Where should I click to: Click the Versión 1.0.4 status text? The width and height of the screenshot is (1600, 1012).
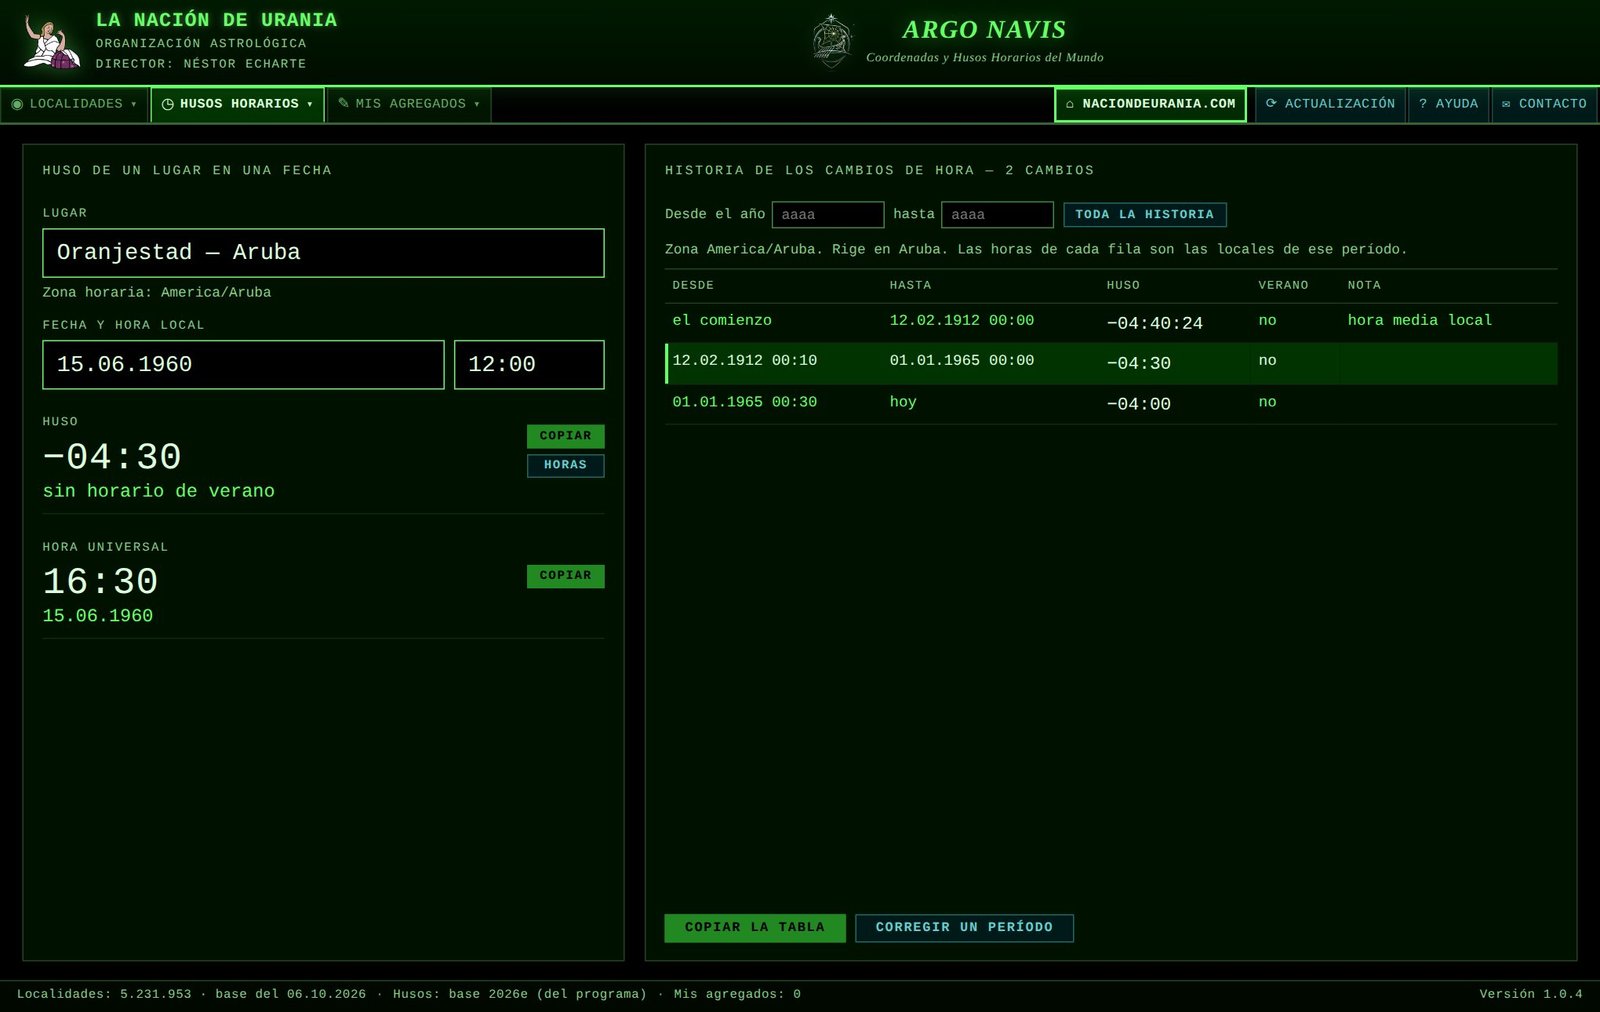(1531, 994)
